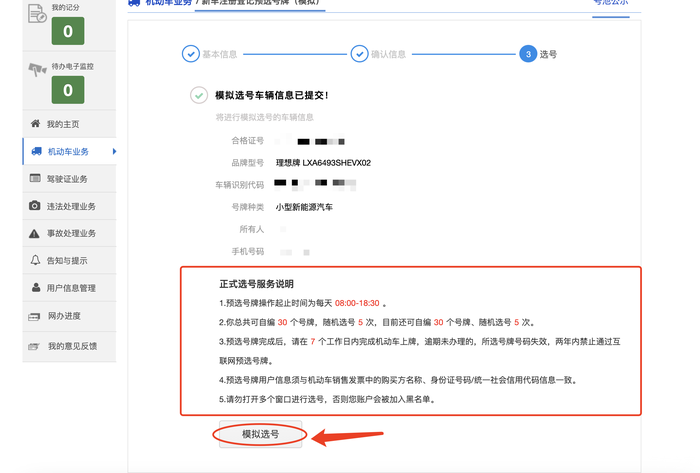The height and width of the screenshot is (473, 700).
Task: Click the home icon beside 我的主页
Action: [x=36, y=124]
